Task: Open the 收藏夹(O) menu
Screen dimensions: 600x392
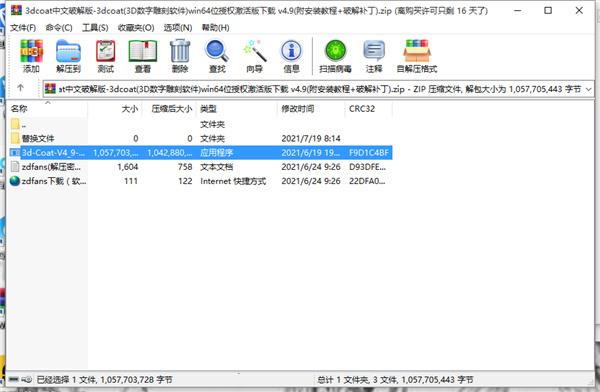Action: click(x=136, y=28)
